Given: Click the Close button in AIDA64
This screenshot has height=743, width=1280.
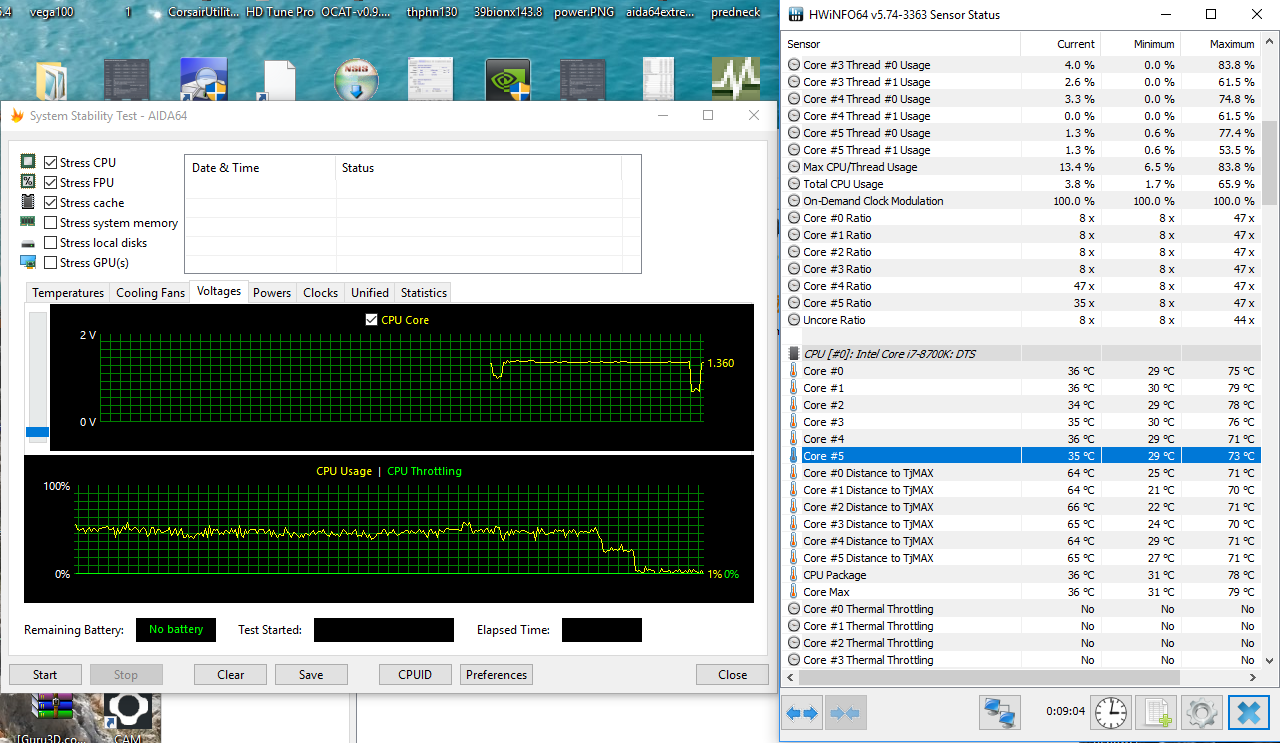Looking at the screenshot, I should pyautogui.click(x=733, y=674).
